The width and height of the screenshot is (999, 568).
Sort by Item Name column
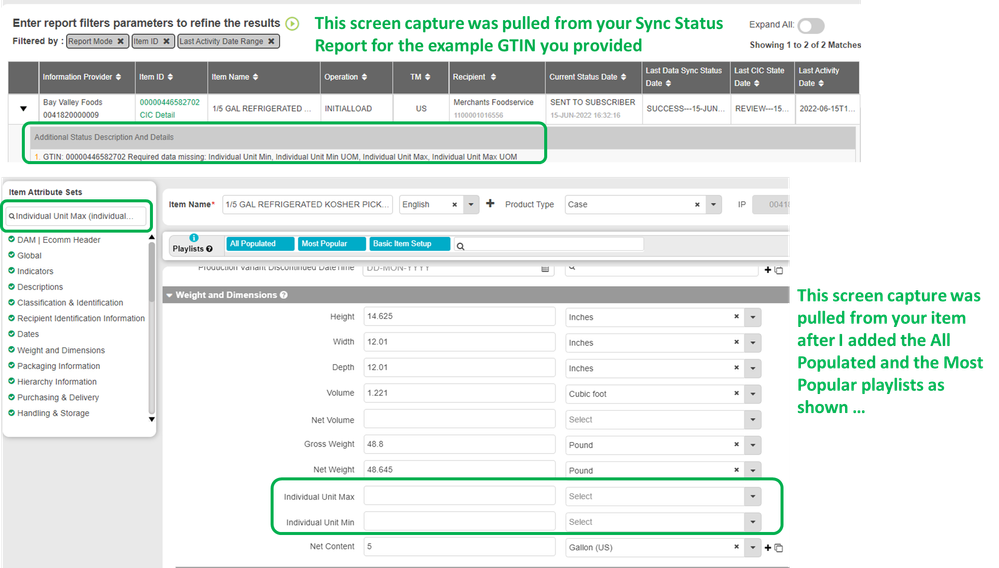coord(255,77)
